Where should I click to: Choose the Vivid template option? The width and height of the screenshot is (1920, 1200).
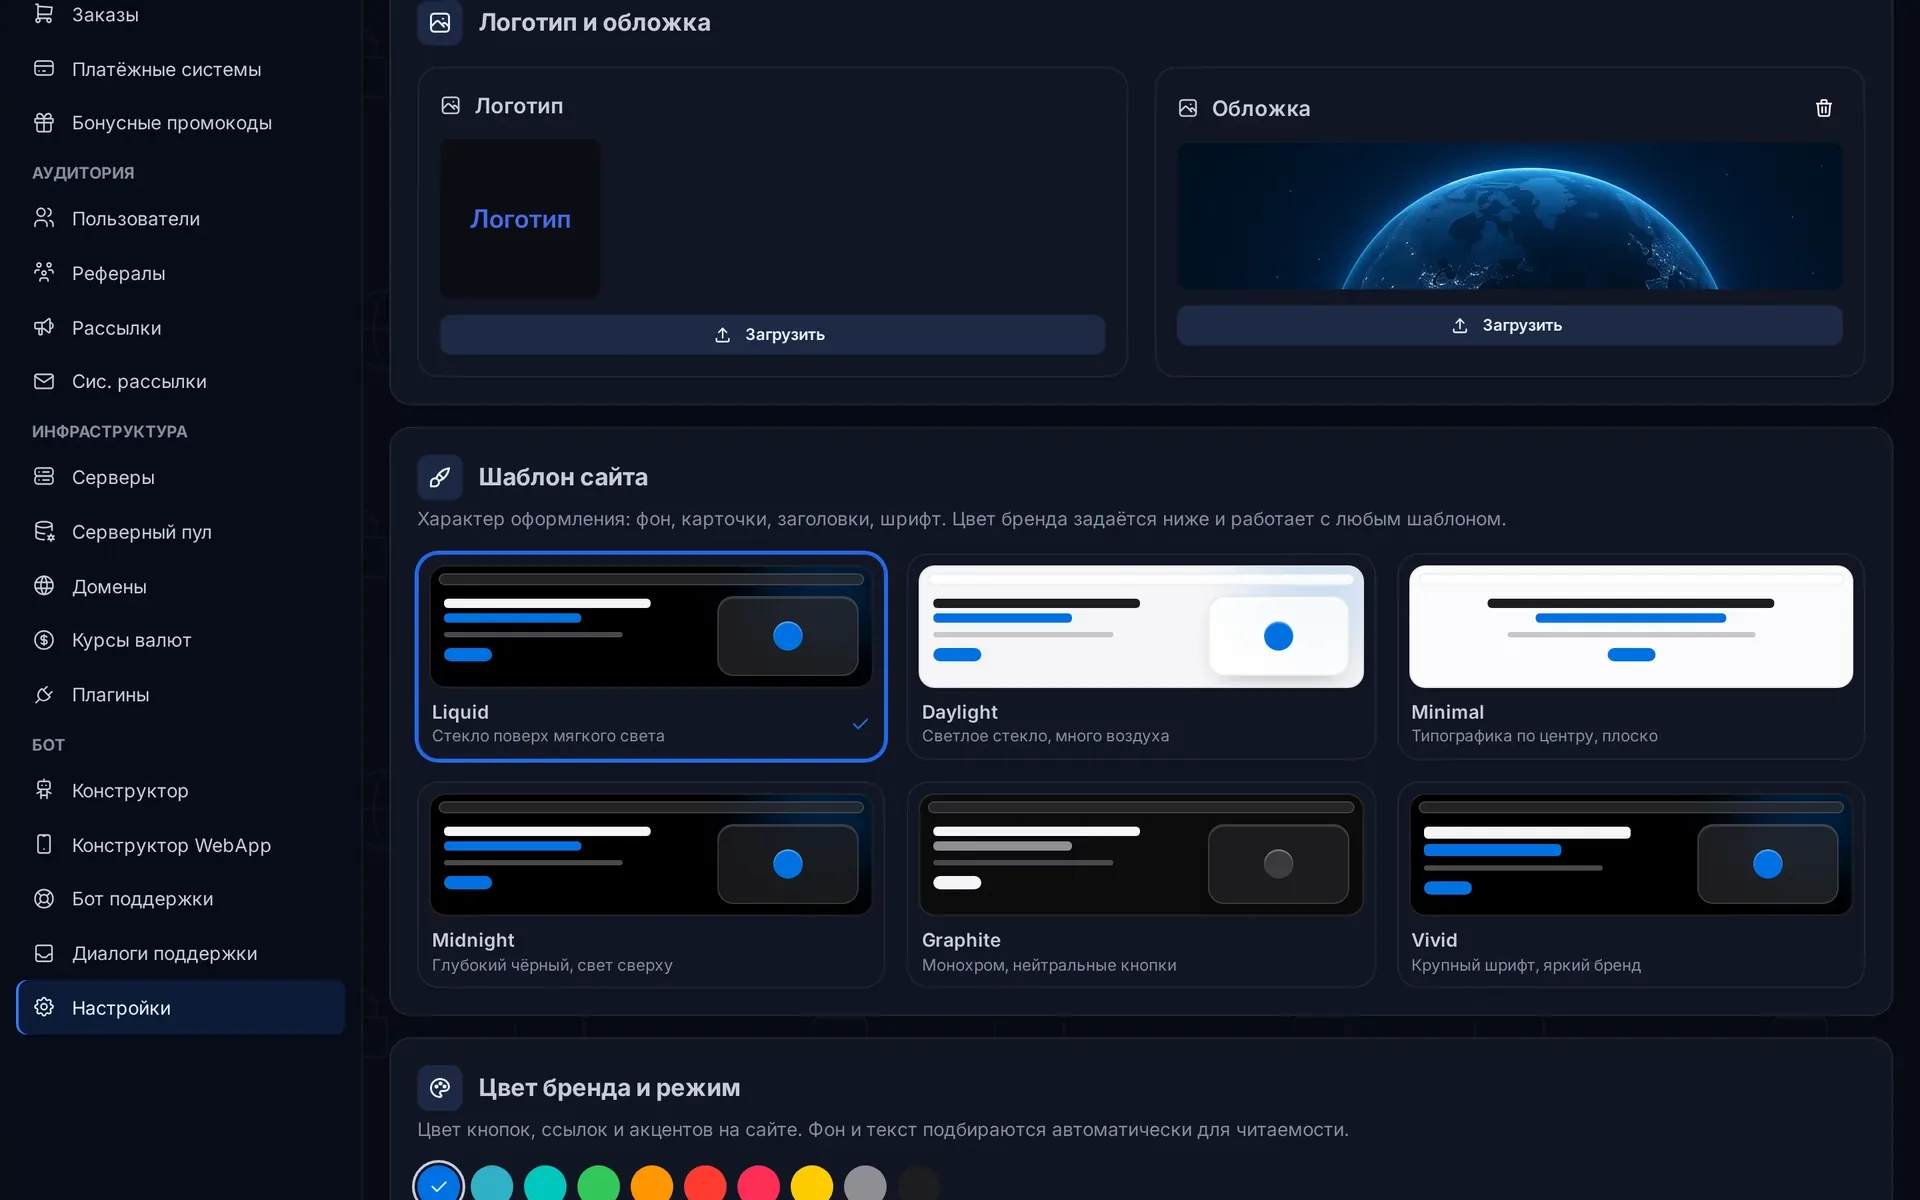[1631, 885]
